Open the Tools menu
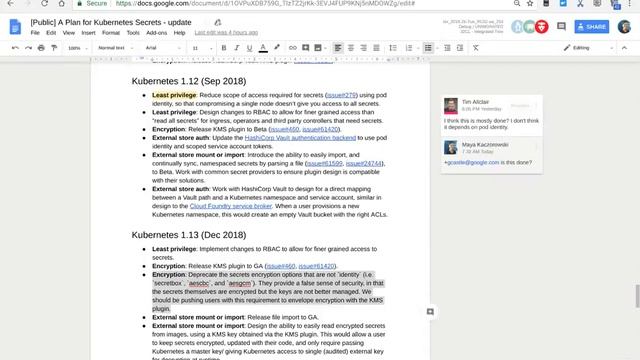The width and height of the screenshot is (640, 360). coord(133,33)
